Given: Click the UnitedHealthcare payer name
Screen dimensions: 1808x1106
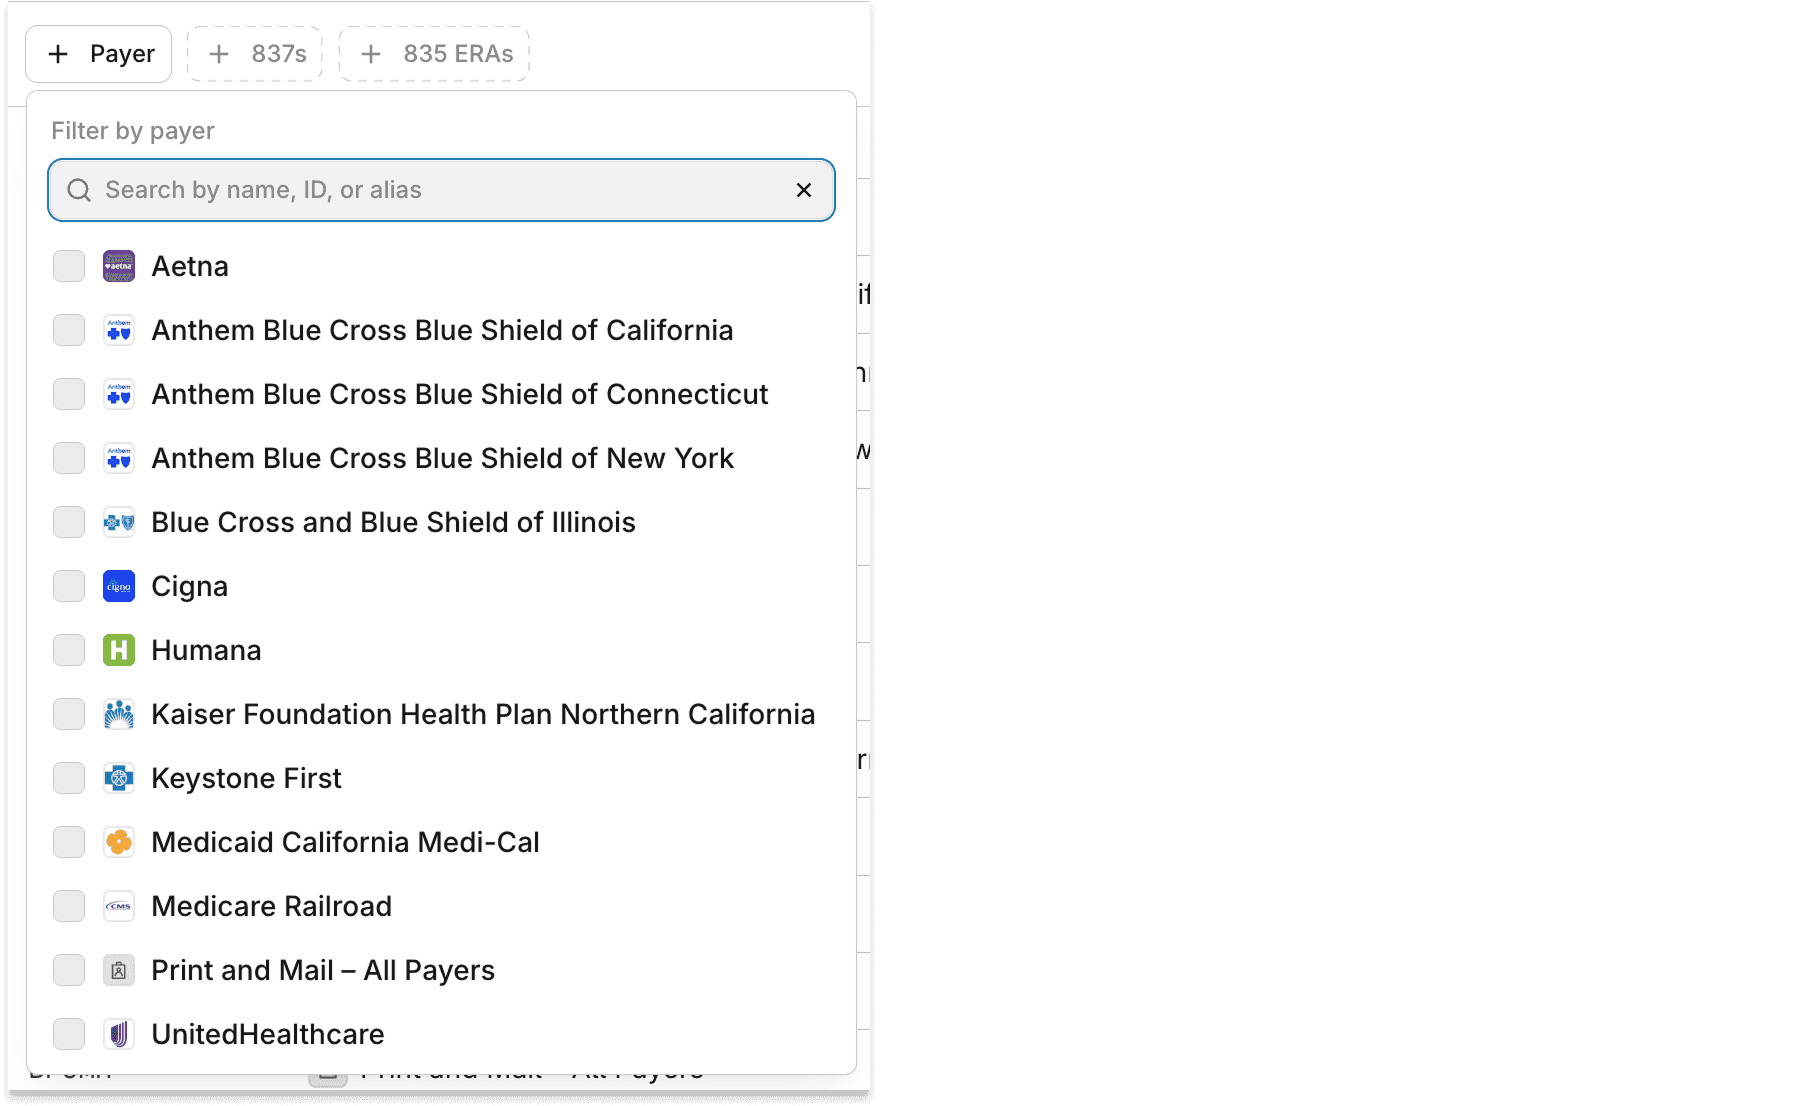Looking at the screenshot, I should click(x=268, y=1034).
